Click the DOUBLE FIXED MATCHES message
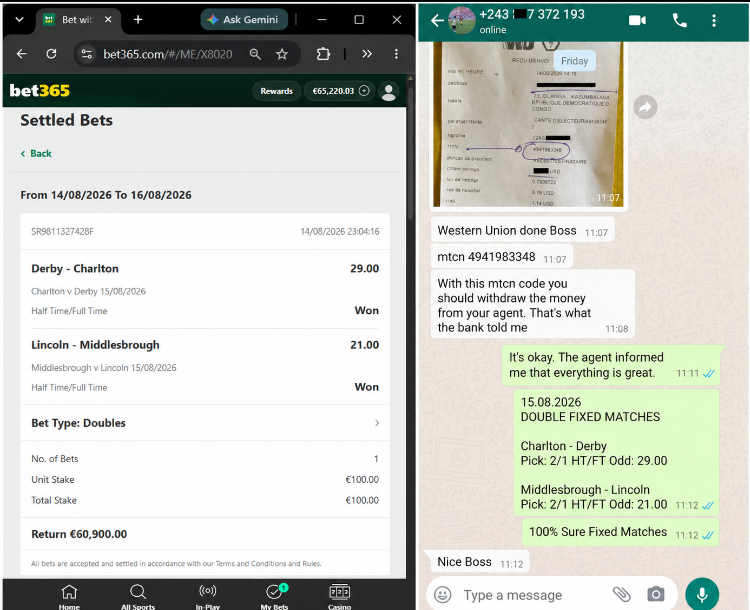 click(x=617, y=453)
